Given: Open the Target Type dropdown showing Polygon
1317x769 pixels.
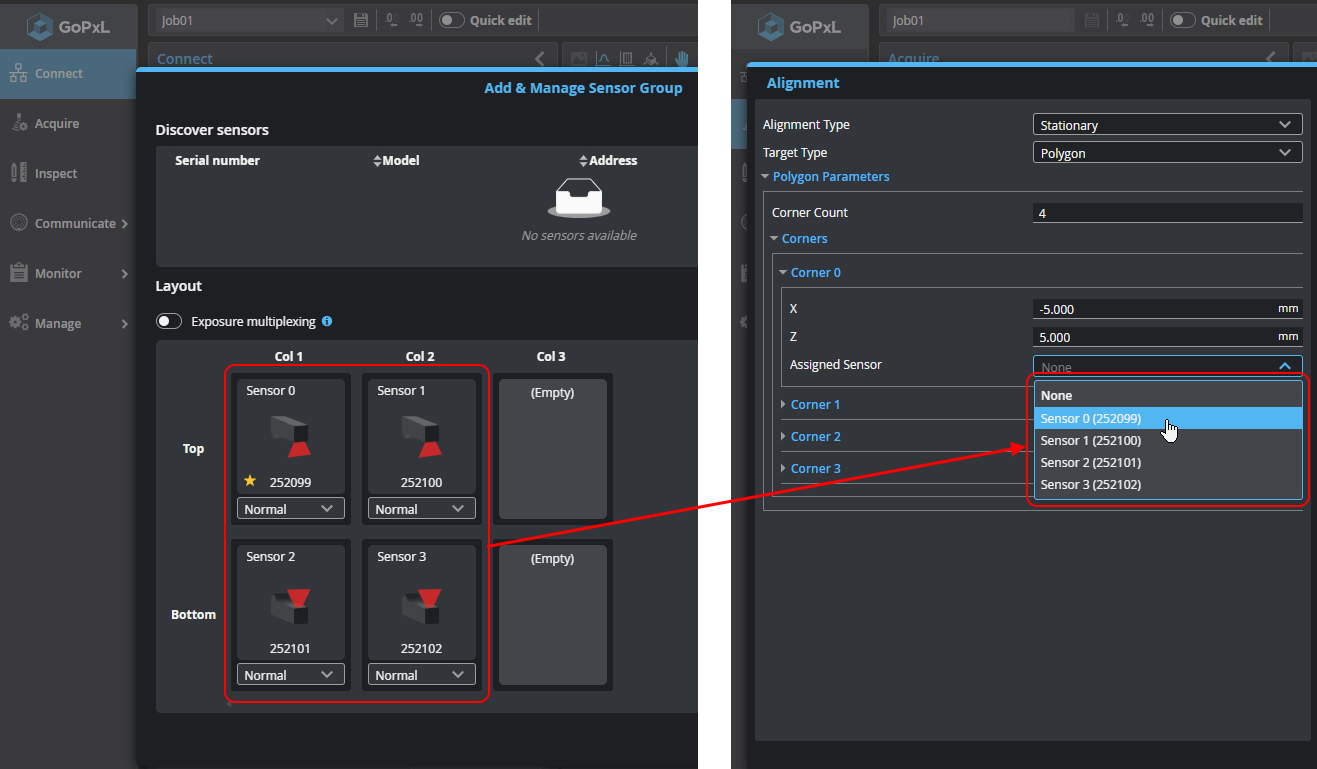Looking at the screenshot, I should (x=1166, y=153).
